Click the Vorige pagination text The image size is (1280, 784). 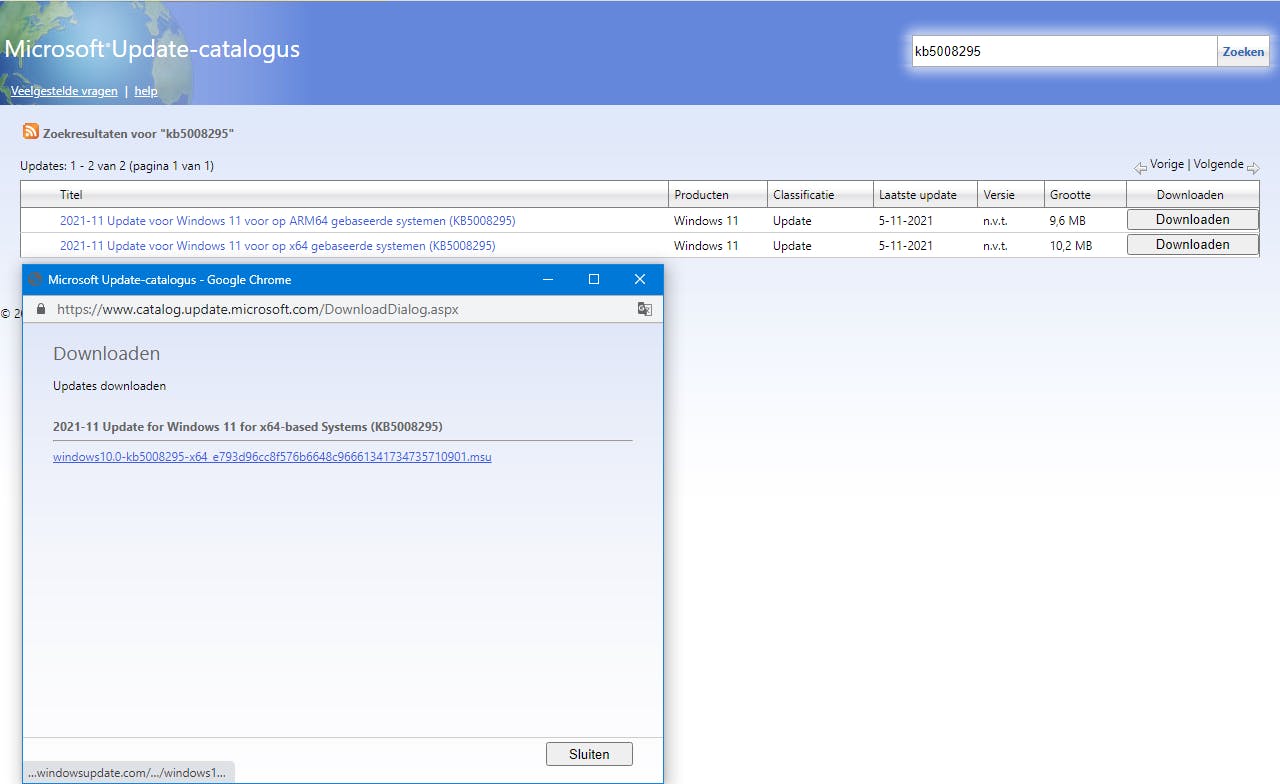(x=1167, y=164)
